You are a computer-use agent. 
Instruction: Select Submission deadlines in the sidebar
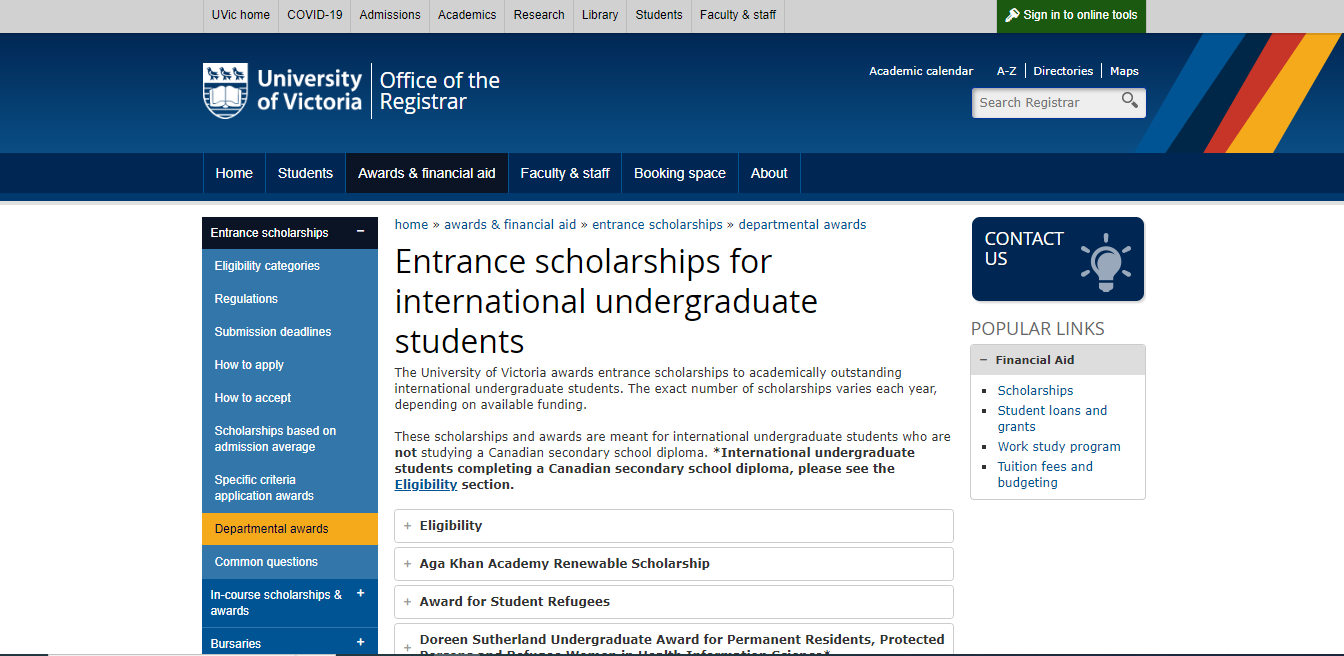(272, 332)
